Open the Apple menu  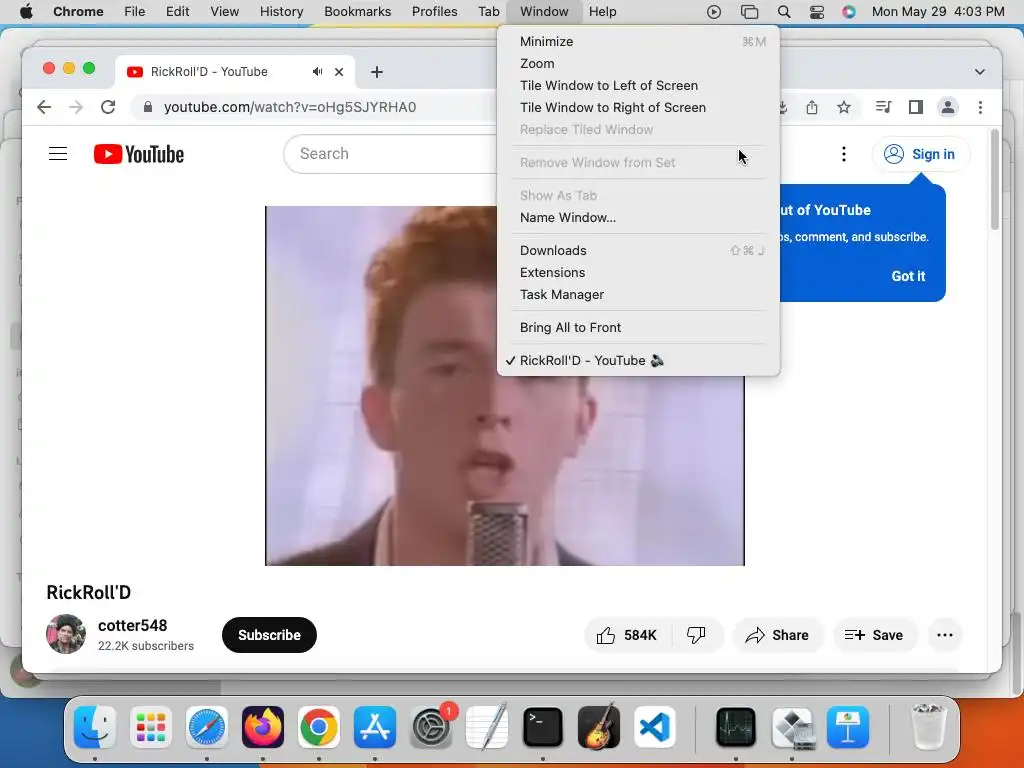coord(26,11)
